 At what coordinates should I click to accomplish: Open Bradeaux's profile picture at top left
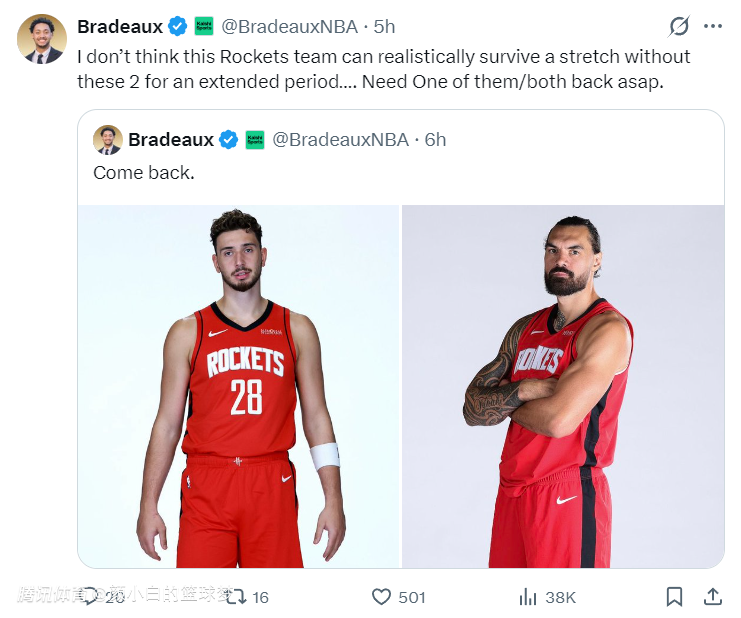click(42, 39)
